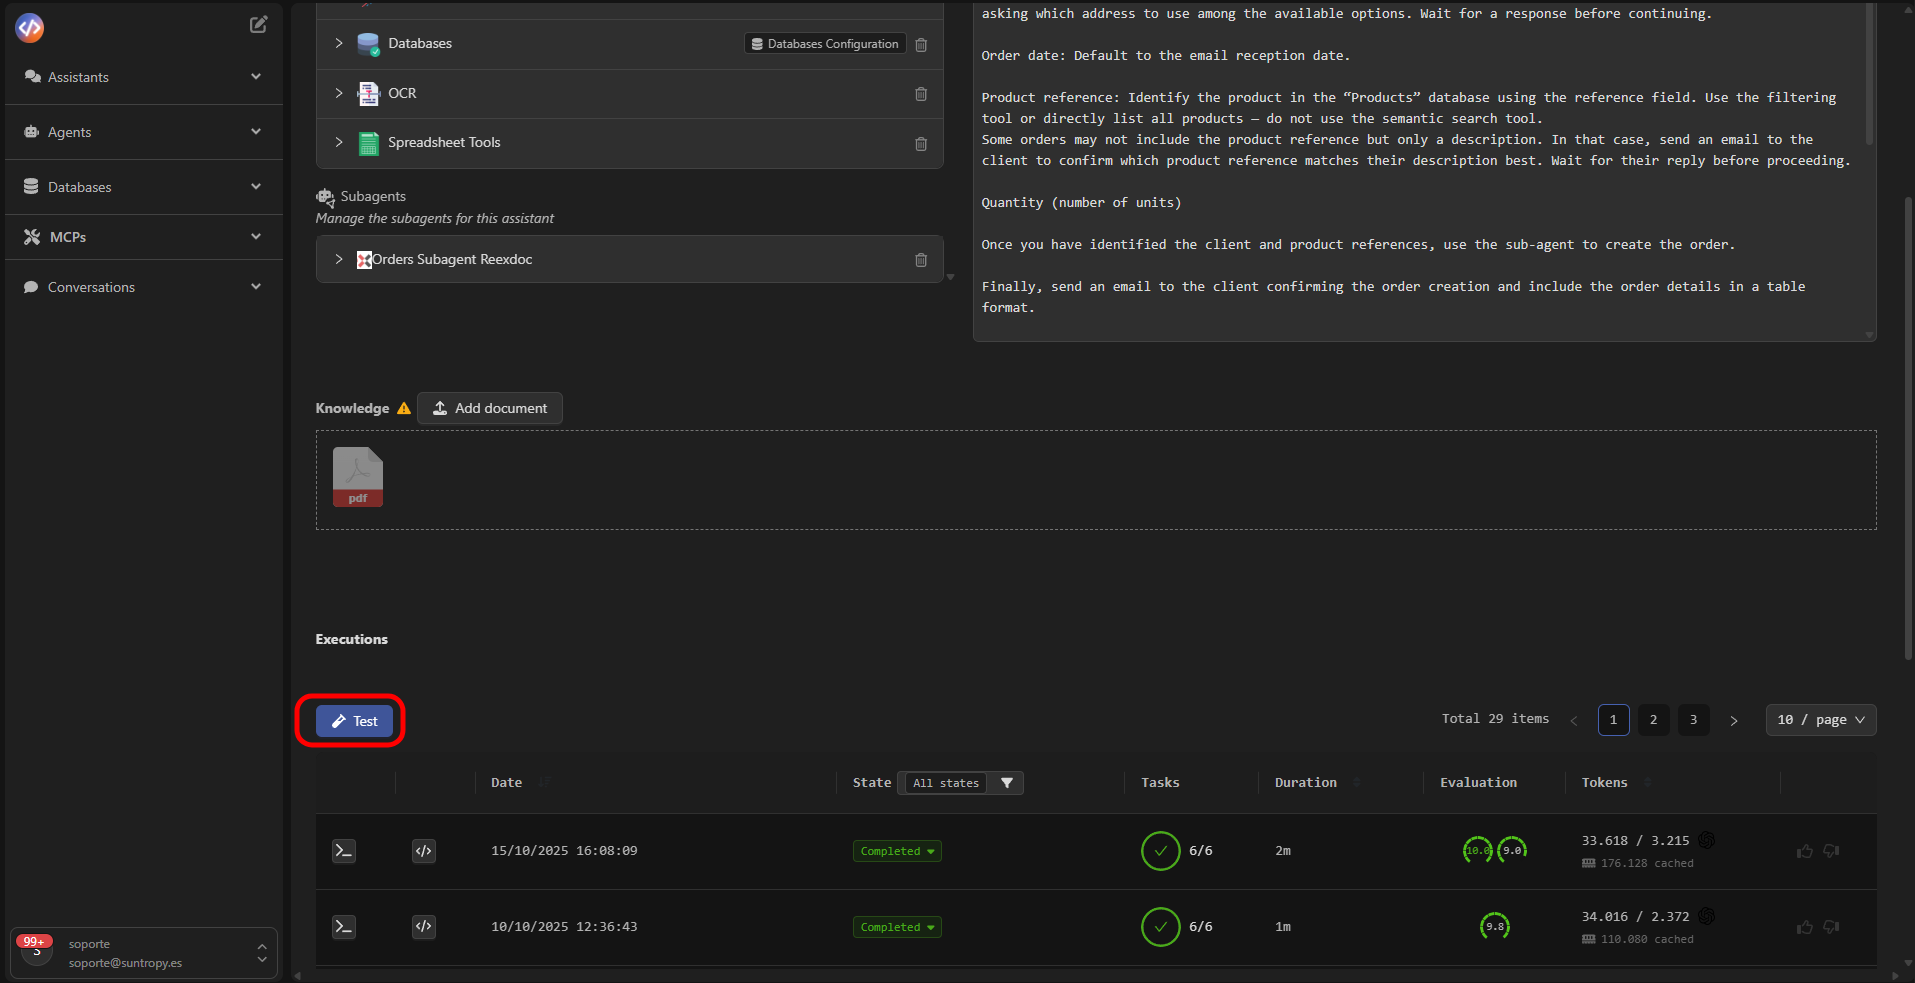Click the Total 29 items label

[x=1495, y=719]
